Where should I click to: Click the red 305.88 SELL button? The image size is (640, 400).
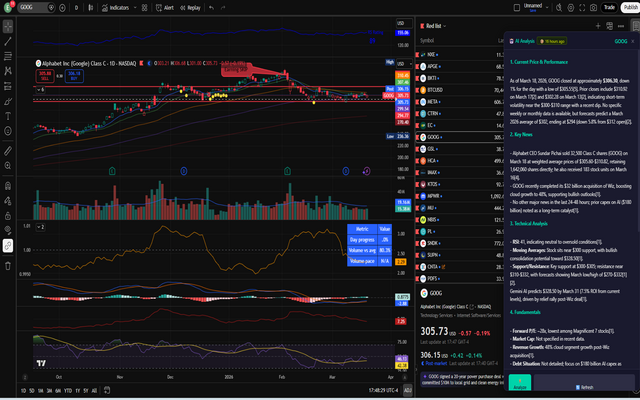coord(45,76)
